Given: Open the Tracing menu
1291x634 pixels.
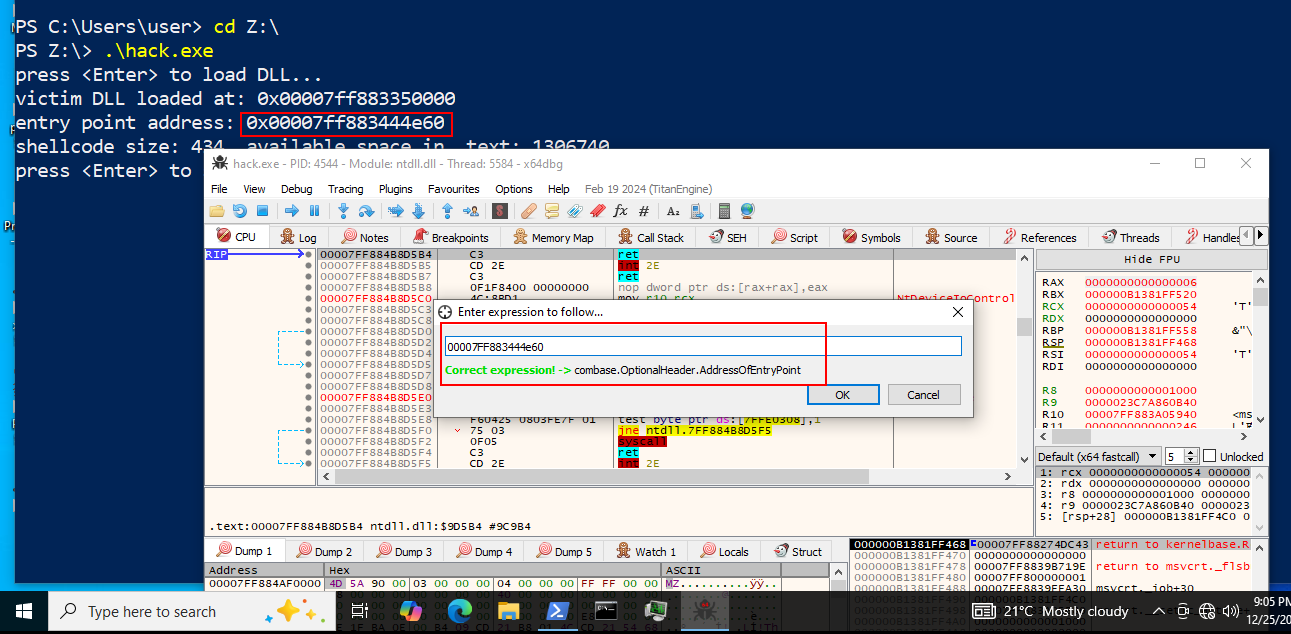Looking at the screenshot, I should [345, 189].
